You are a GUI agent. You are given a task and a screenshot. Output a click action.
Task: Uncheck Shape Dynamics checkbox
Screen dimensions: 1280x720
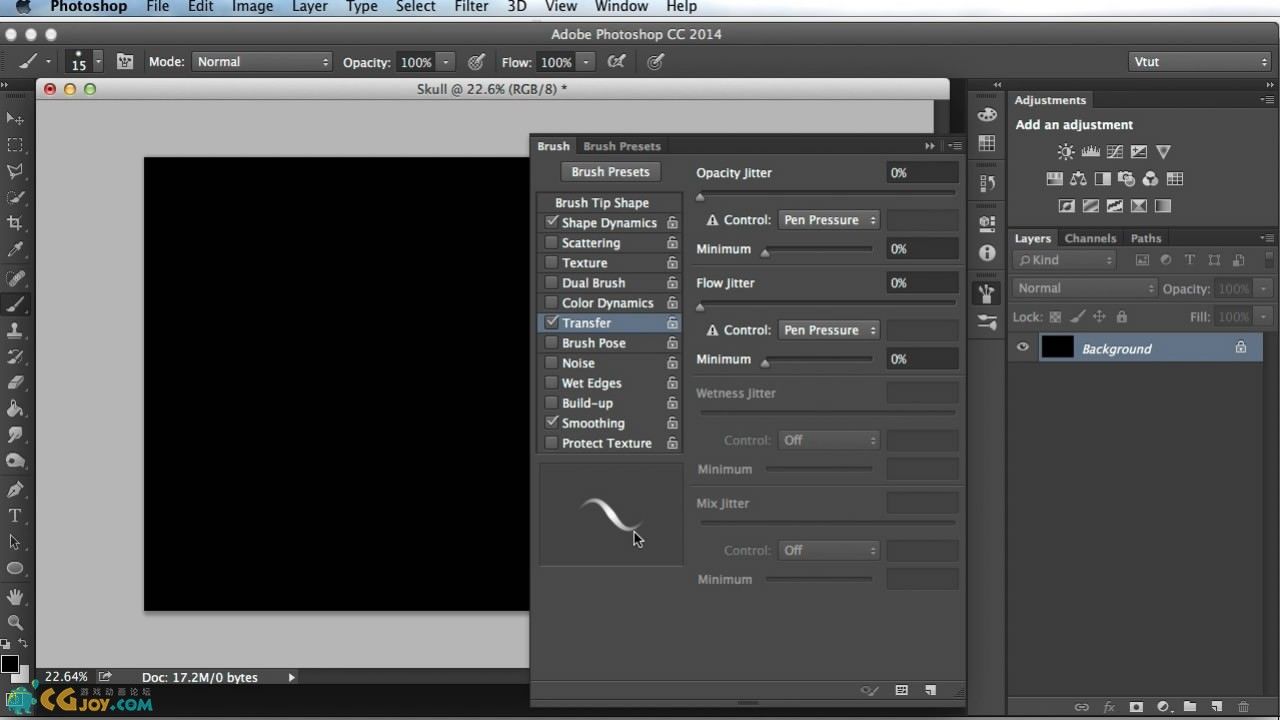(x=551, y=222)
